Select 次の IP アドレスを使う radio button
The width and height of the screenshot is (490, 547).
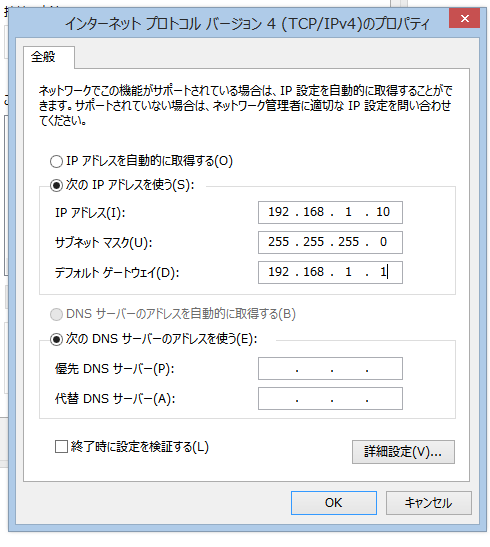(56, 185)
